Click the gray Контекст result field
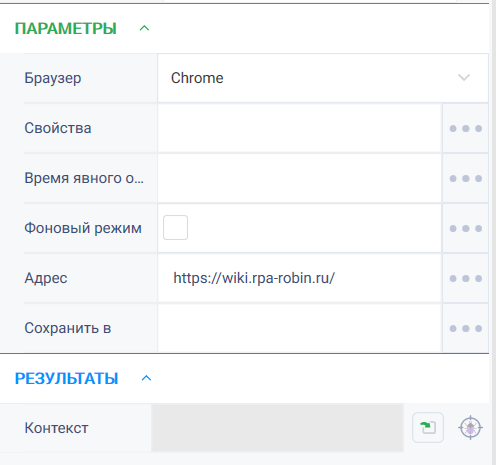Screen dimensions: 496x465 pyautogui.click(x=277, y=428)
